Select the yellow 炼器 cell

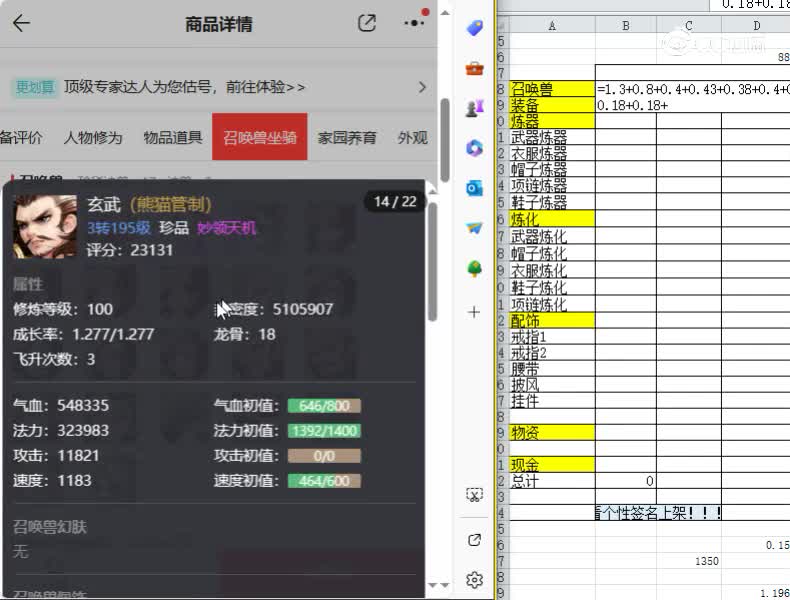tap(552, 121)
